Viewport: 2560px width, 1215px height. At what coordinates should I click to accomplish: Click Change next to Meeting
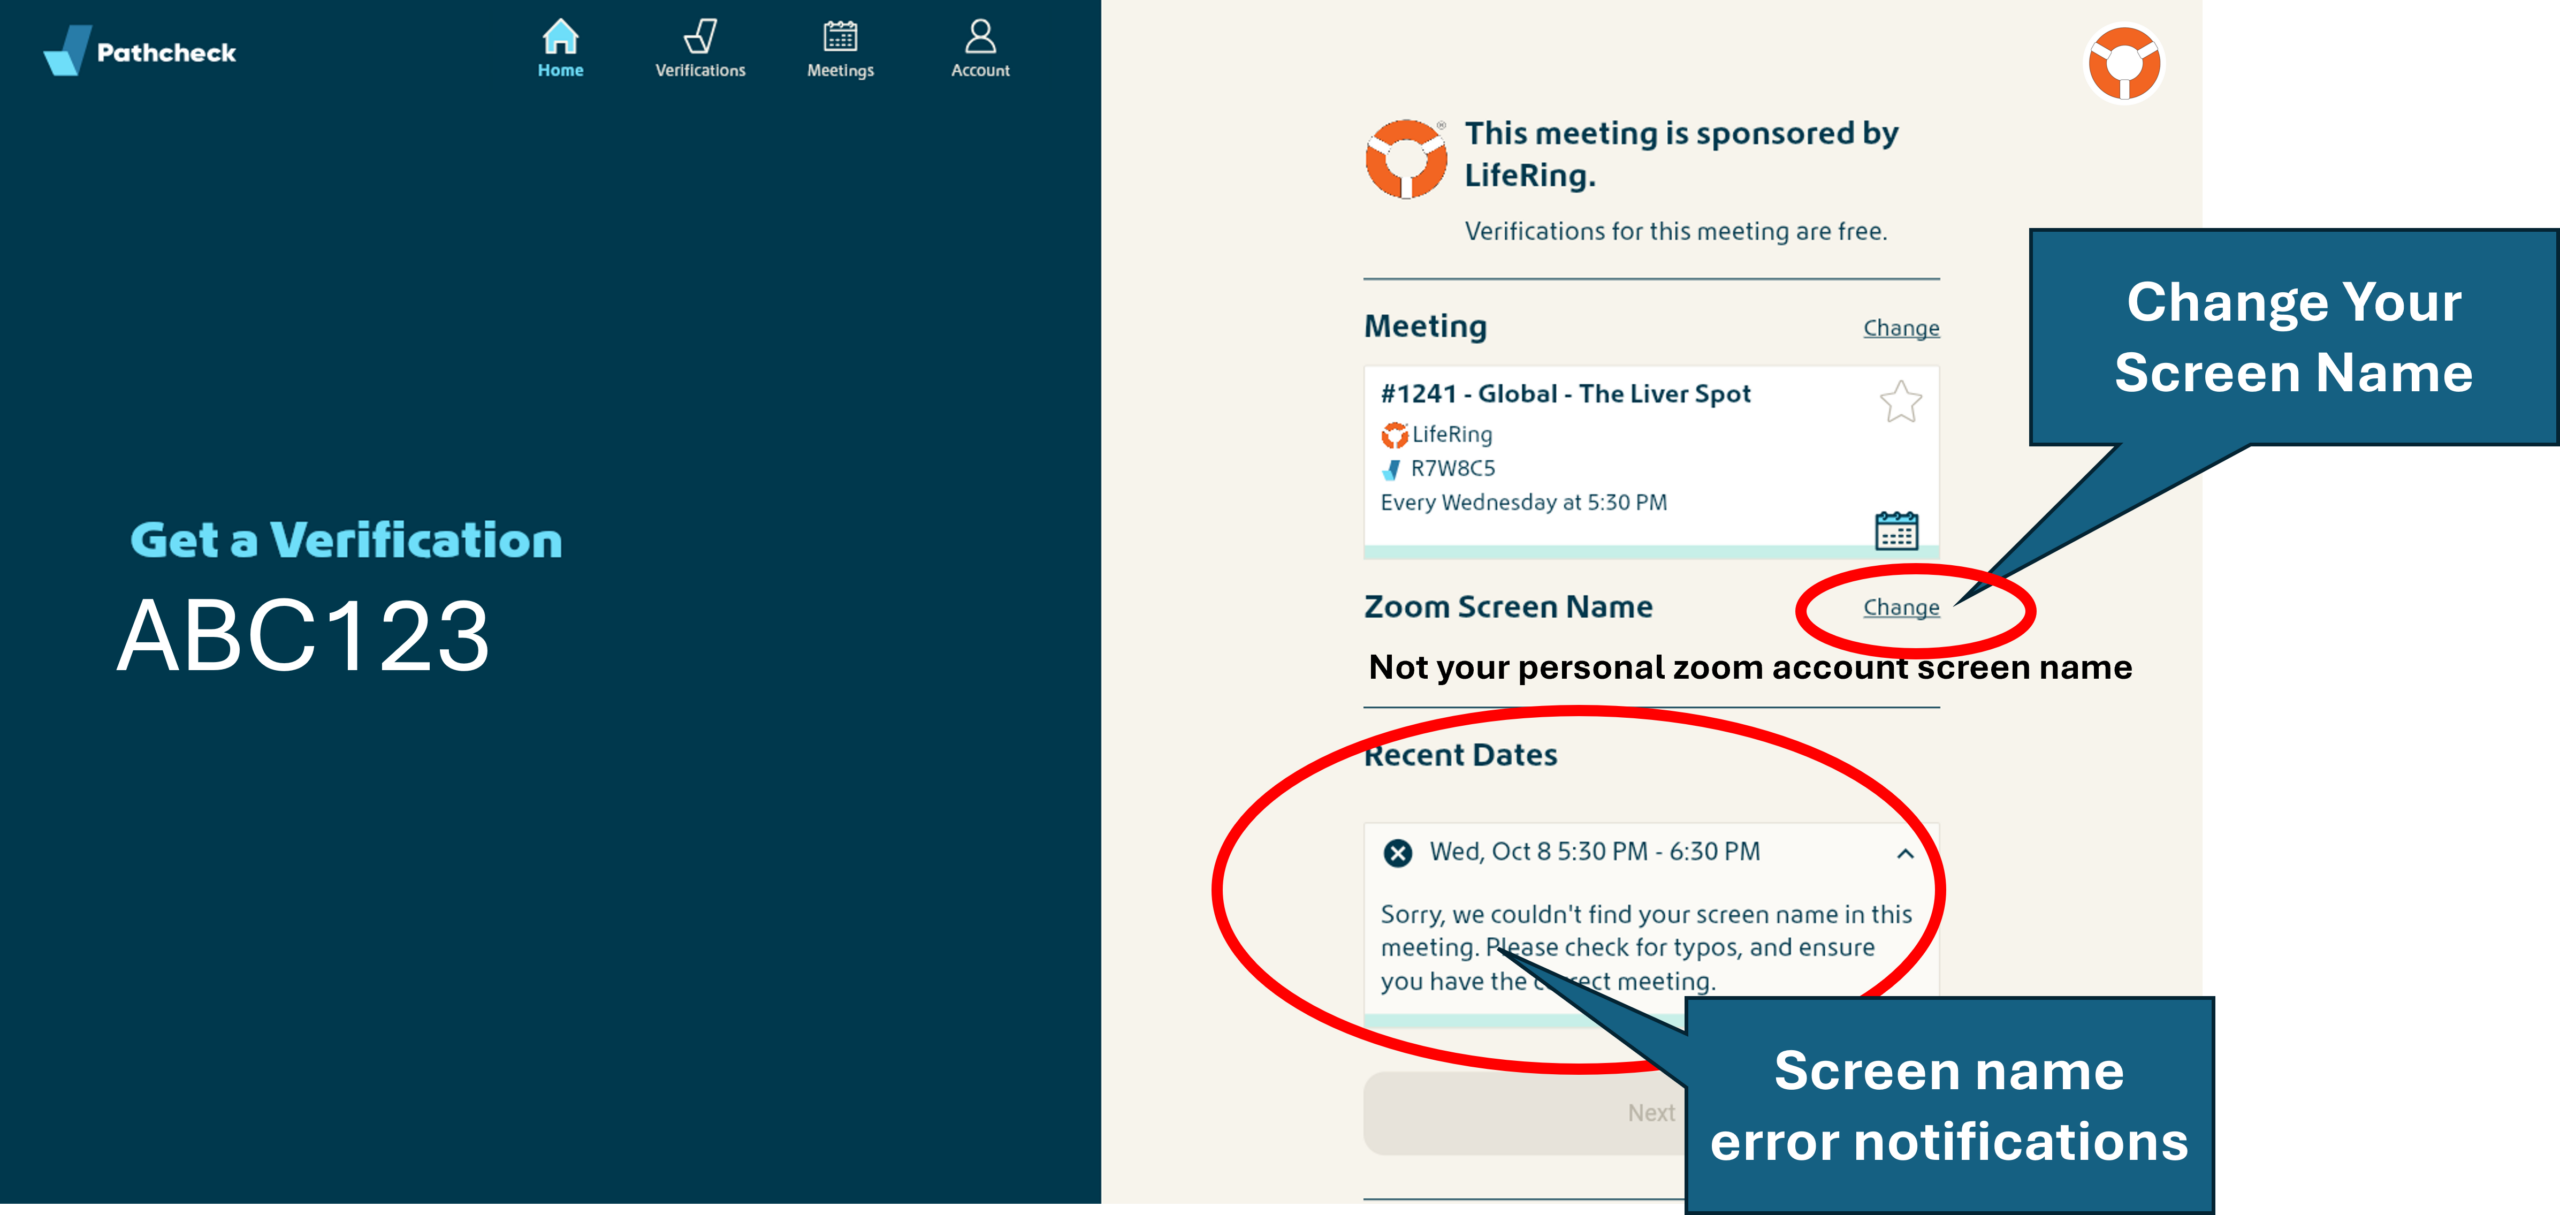tap(1900, 327)
